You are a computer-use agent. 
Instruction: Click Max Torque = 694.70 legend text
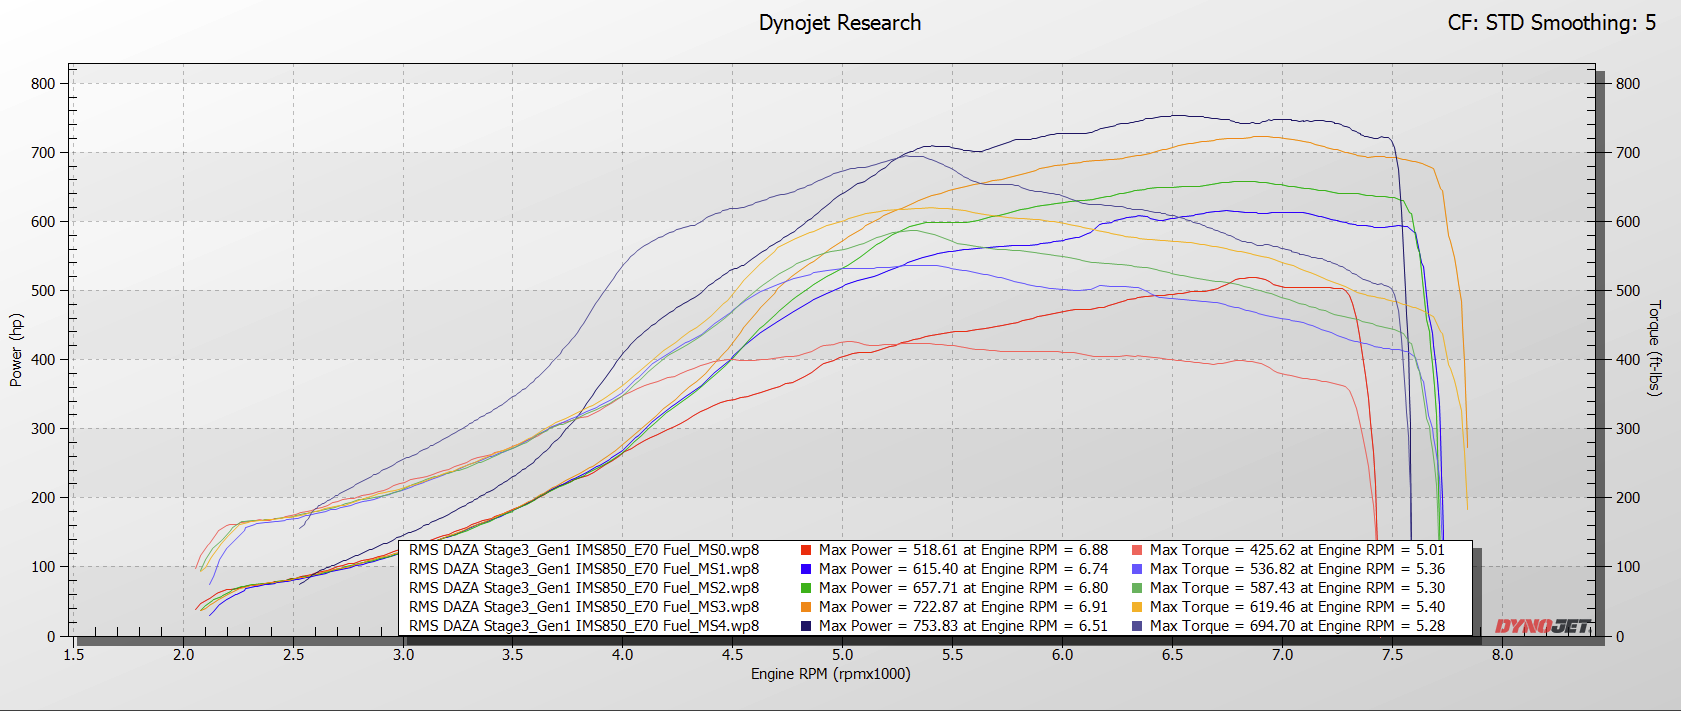coord(1297,626)
